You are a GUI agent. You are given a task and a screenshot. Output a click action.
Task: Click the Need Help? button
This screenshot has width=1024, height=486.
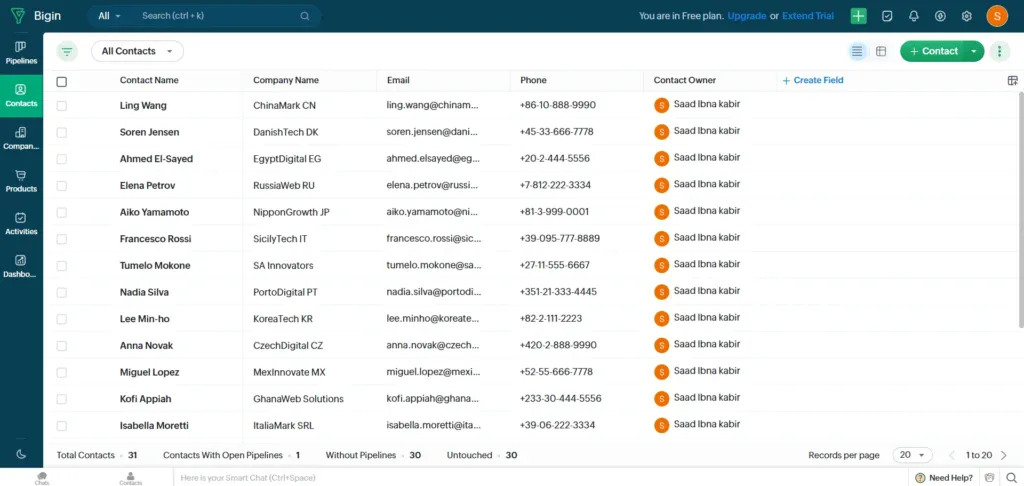(x=944, y=478)
